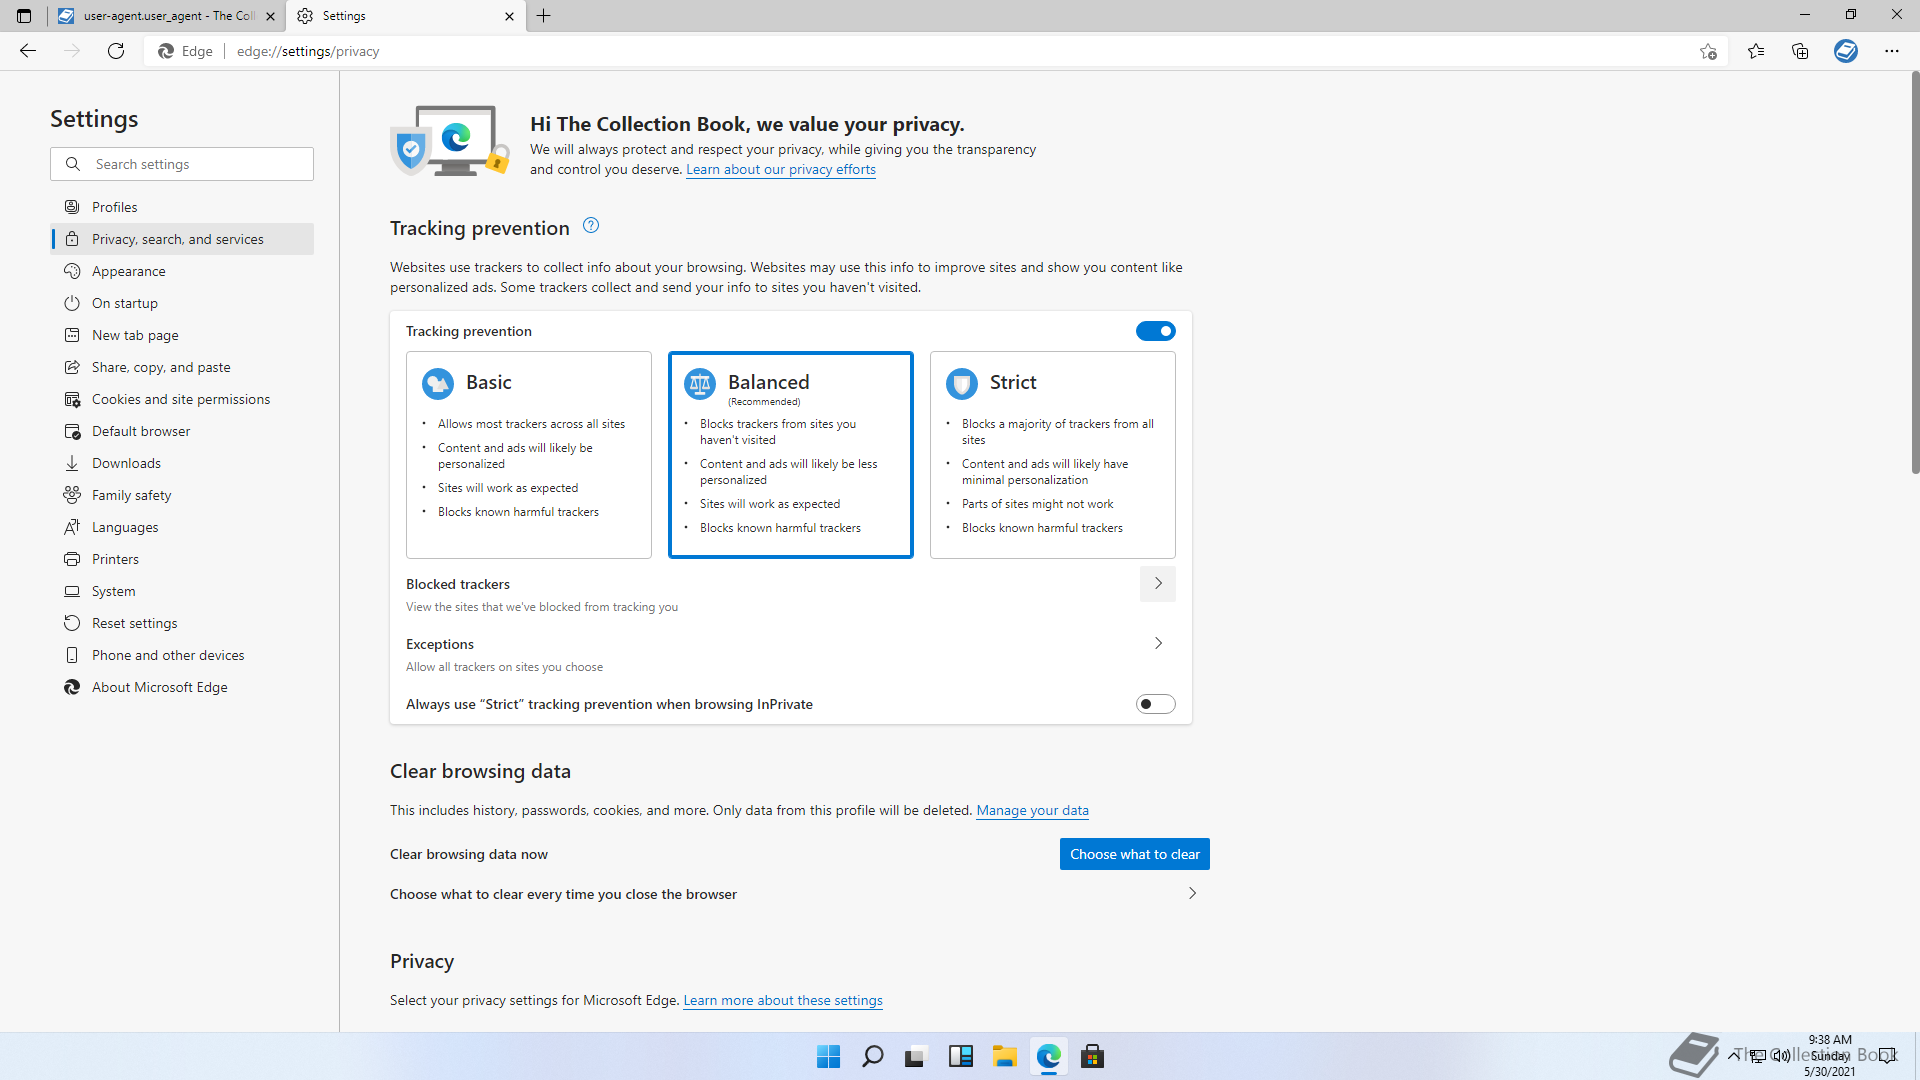Click the search magnifier in Settings
This screenshot has width=1920, height=1080.
tap(73, 164)
